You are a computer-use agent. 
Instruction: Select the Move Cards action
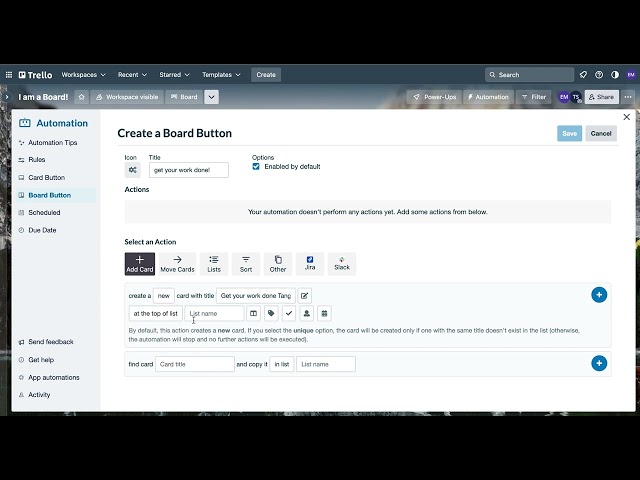tap(177, 264)
